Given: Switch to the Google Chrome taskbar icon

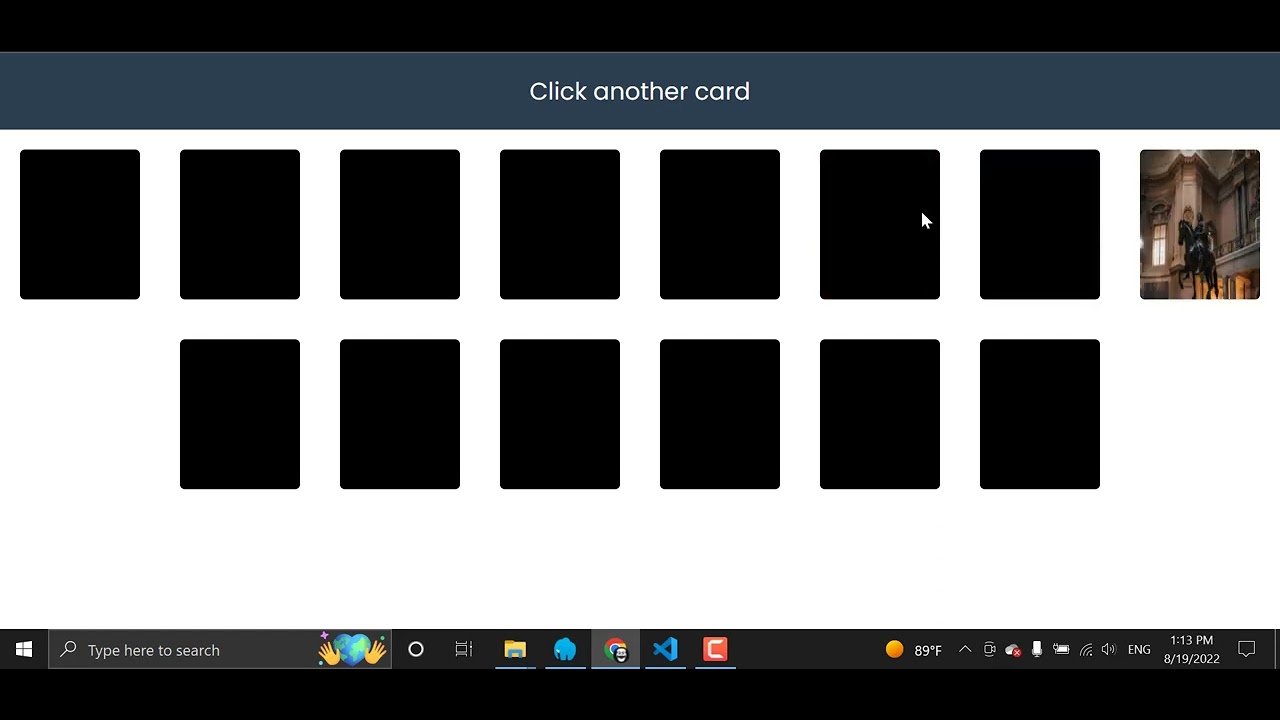Looking at the screenshot, I should (615, 650).
